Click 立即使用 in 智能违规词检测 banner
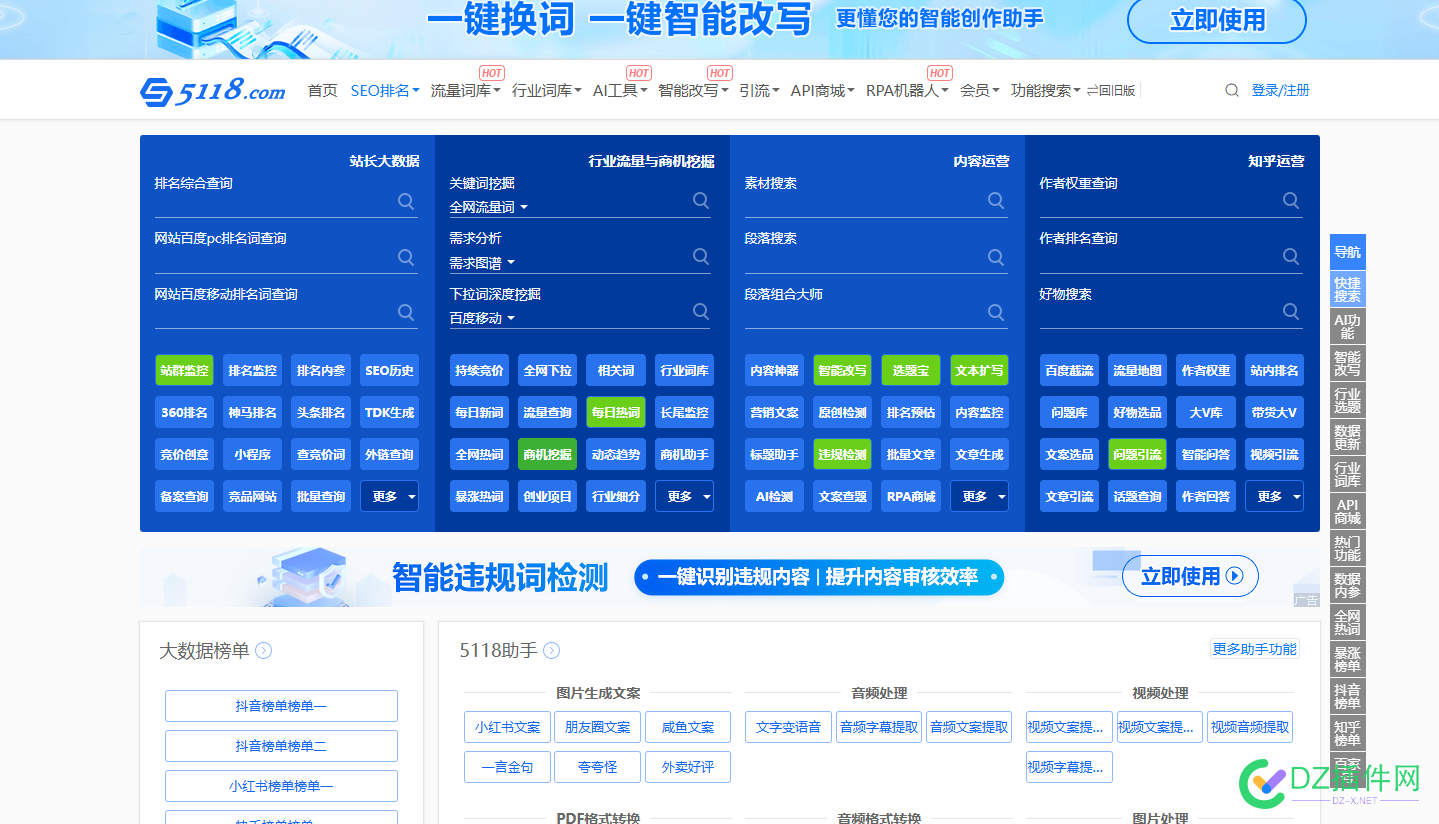The image size is (1439, 824). point(1190,576)
